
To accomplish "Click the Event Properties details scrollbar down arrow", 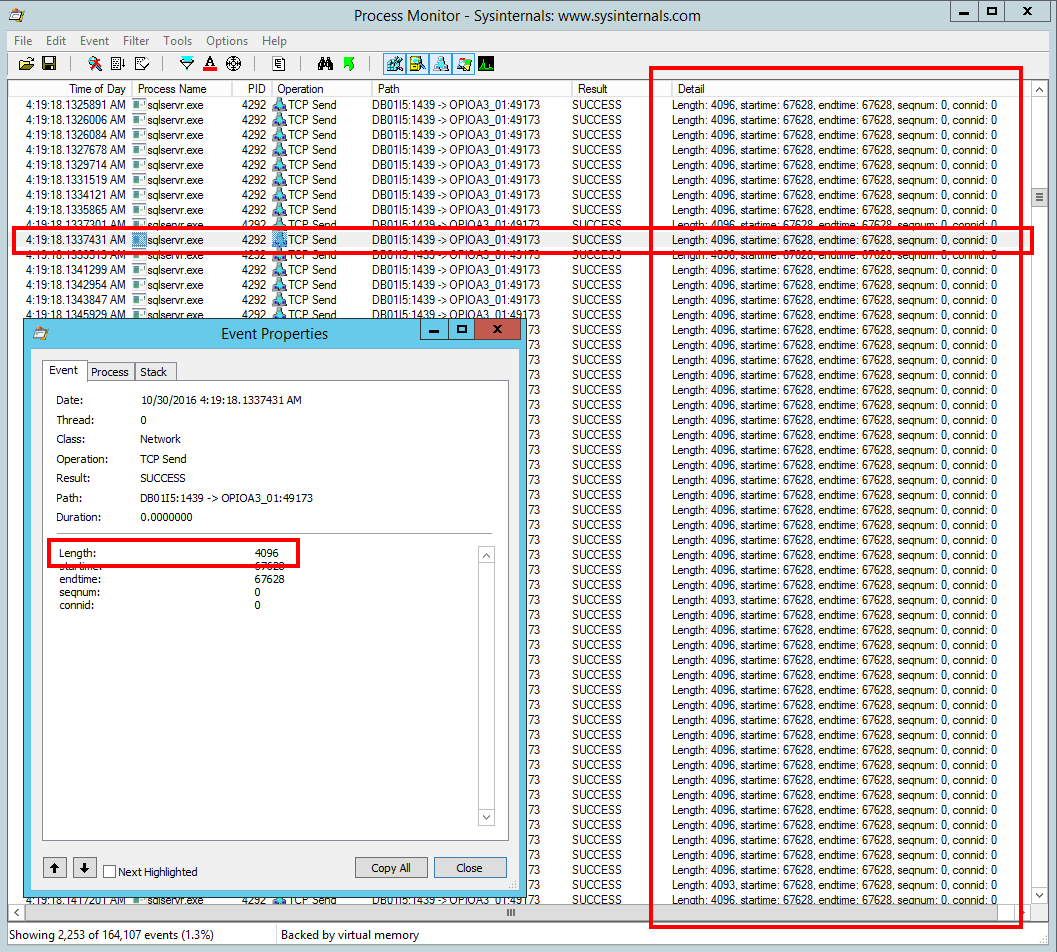I will click(x=486, y=817).
